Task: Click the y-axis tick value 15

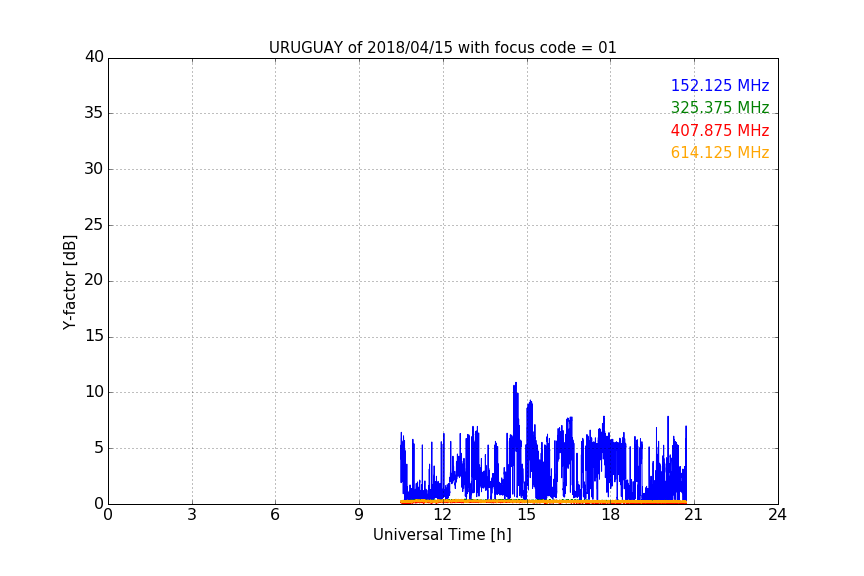Action: point(94,336)
